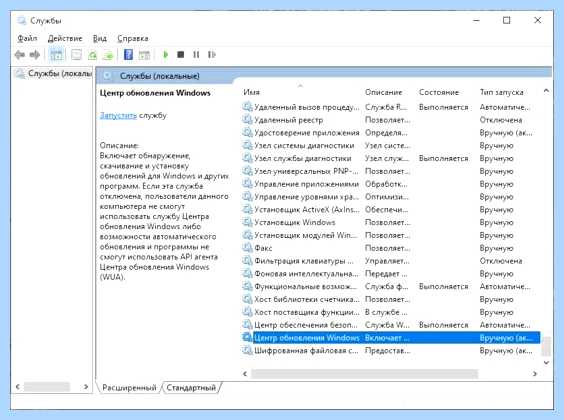564x420 pixels.
Task: Select Функциональные возмож... service
Action: (x=306, y=286)
